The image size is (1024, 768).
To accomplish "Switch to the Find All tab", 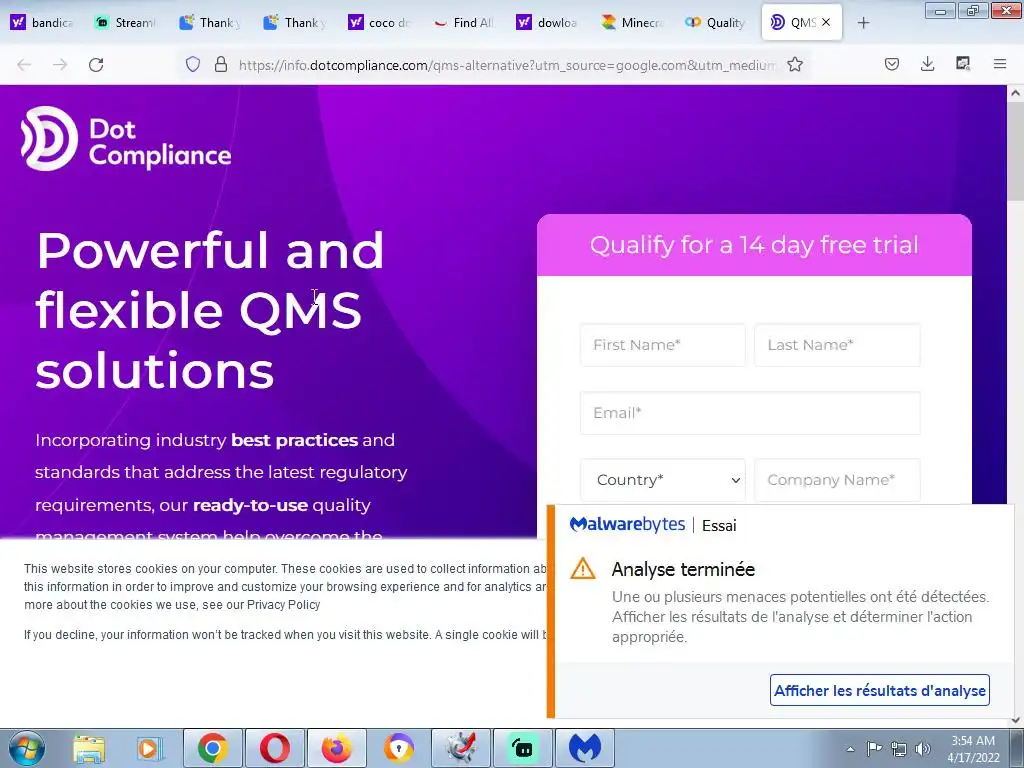I will tap(464, 23).
